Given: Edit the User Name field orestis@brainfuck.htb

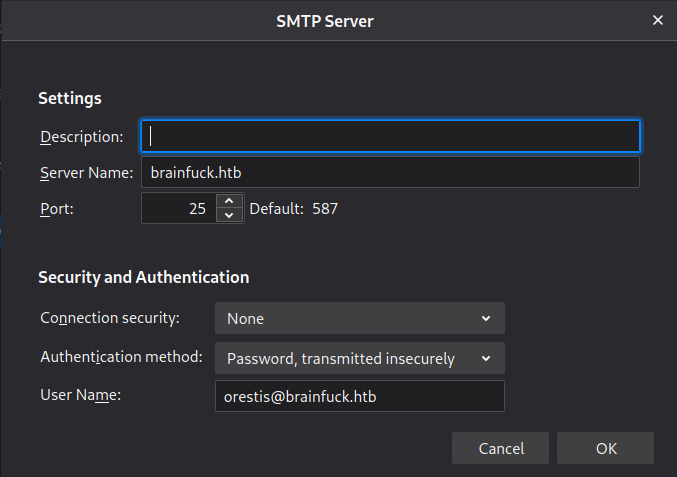Looking at the screenshot, I should pyautogui.click(x=360, y=396).
